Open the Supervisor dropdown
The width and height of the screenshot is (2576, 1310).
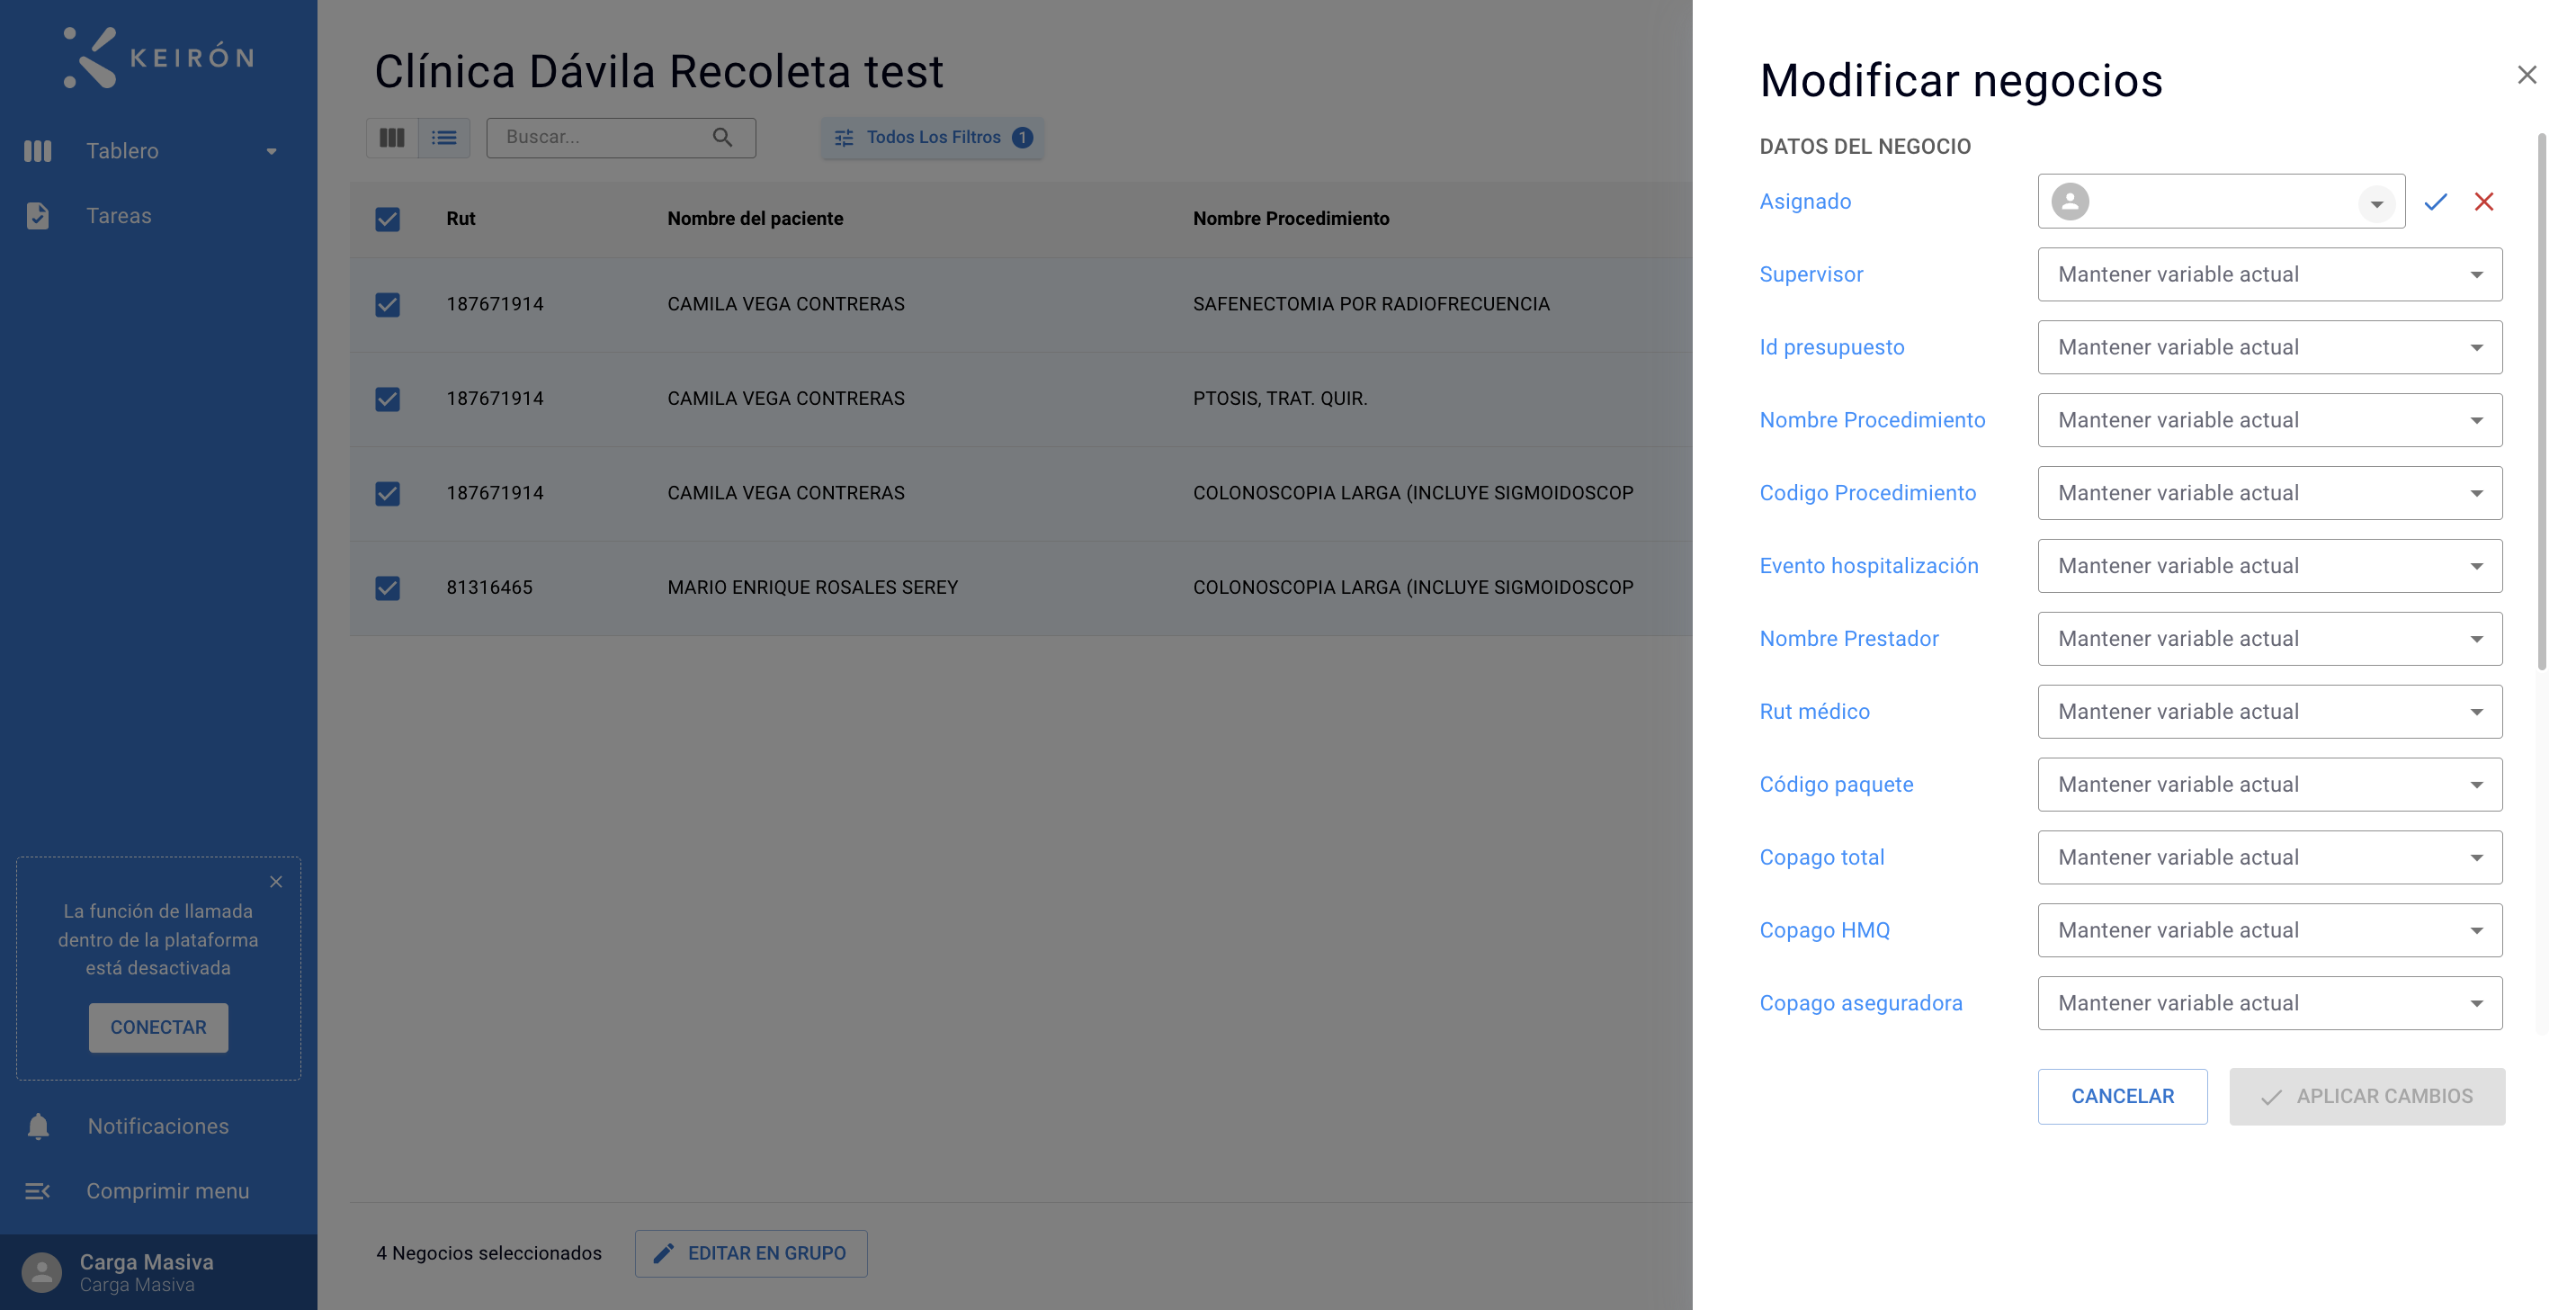(x=2270, y=275)
